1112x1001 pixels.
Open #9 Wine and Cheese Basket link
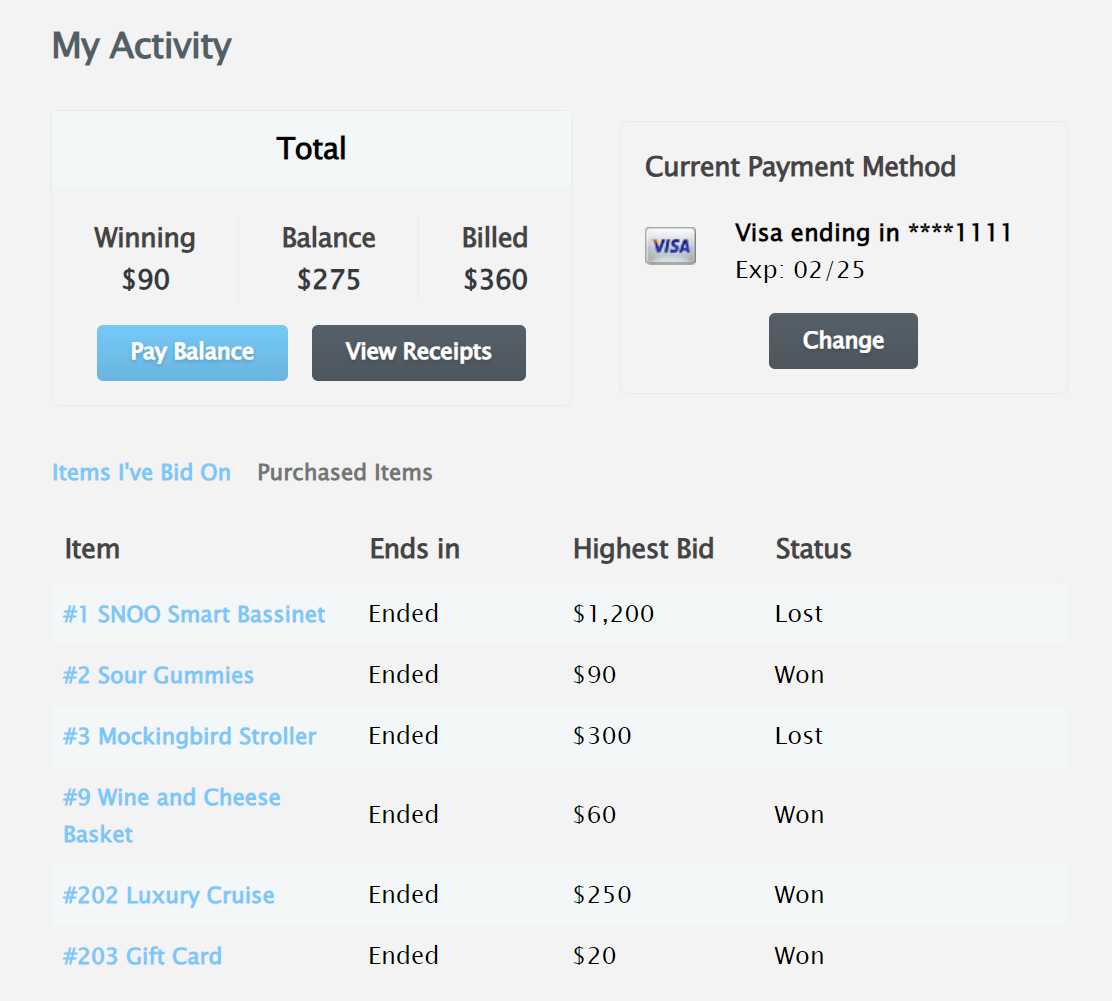(172, 816)
